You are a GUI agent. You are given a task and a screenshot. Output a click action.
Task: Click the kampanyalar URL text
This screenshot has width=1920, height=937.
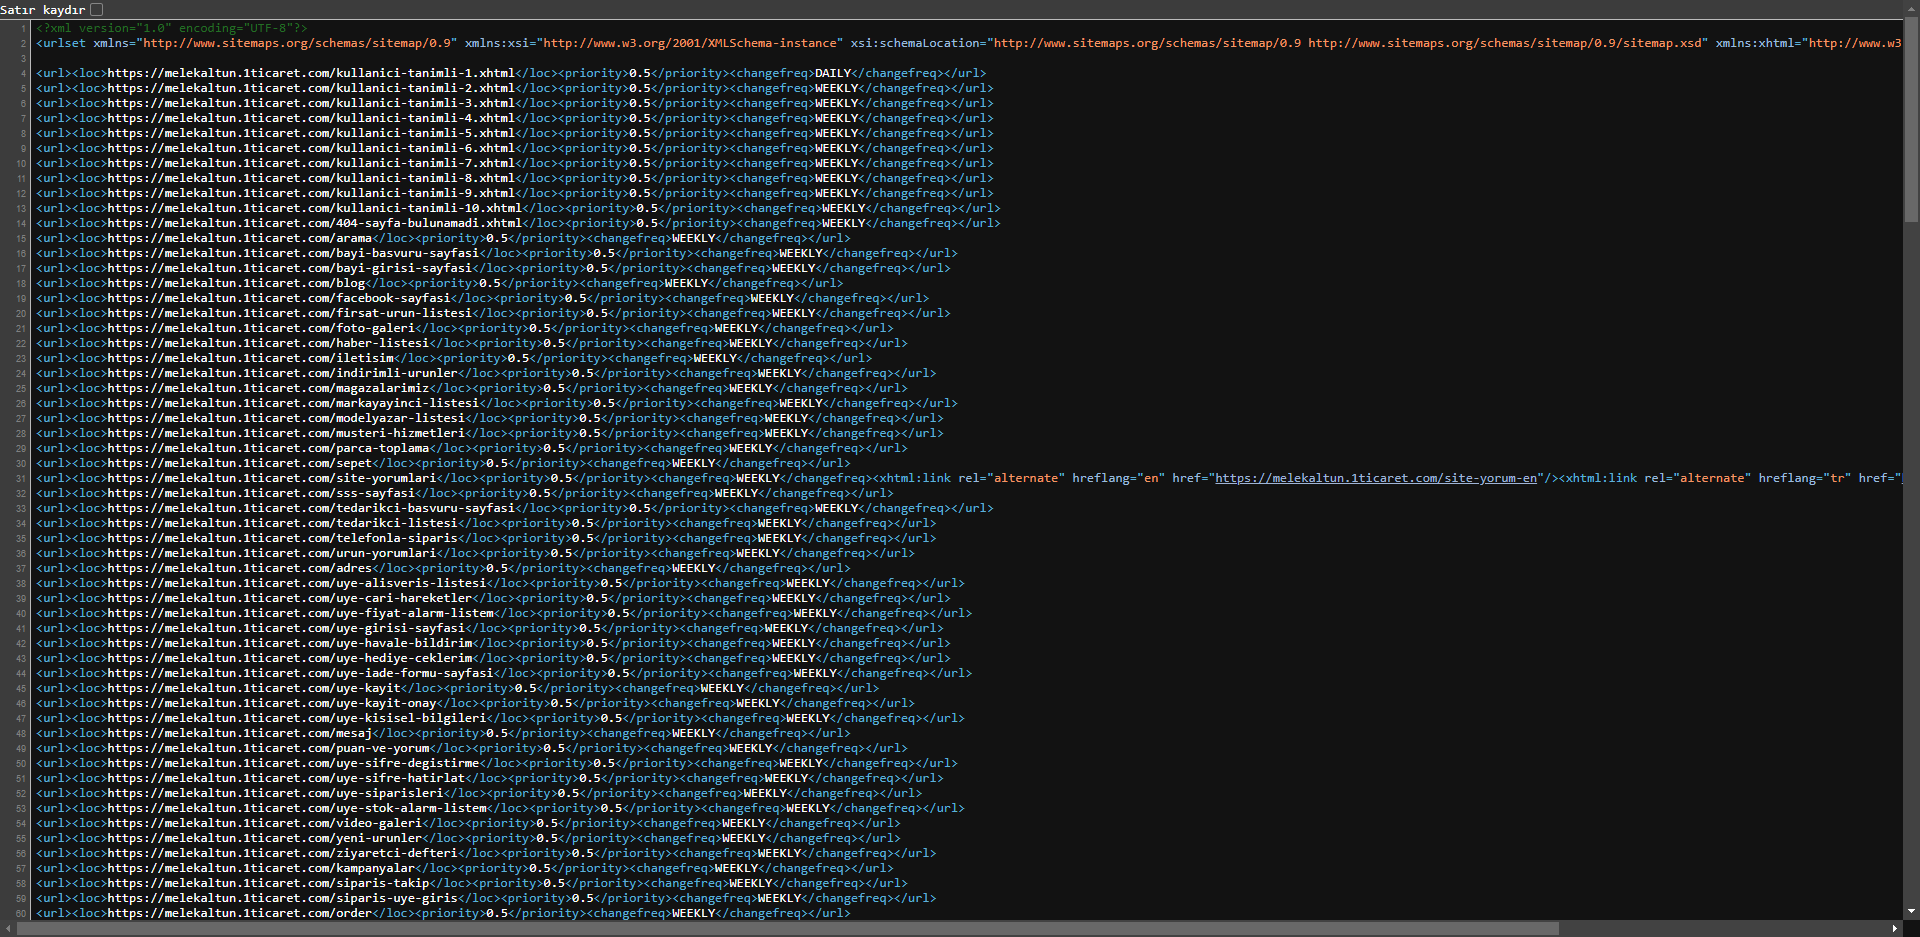point(261,868)
